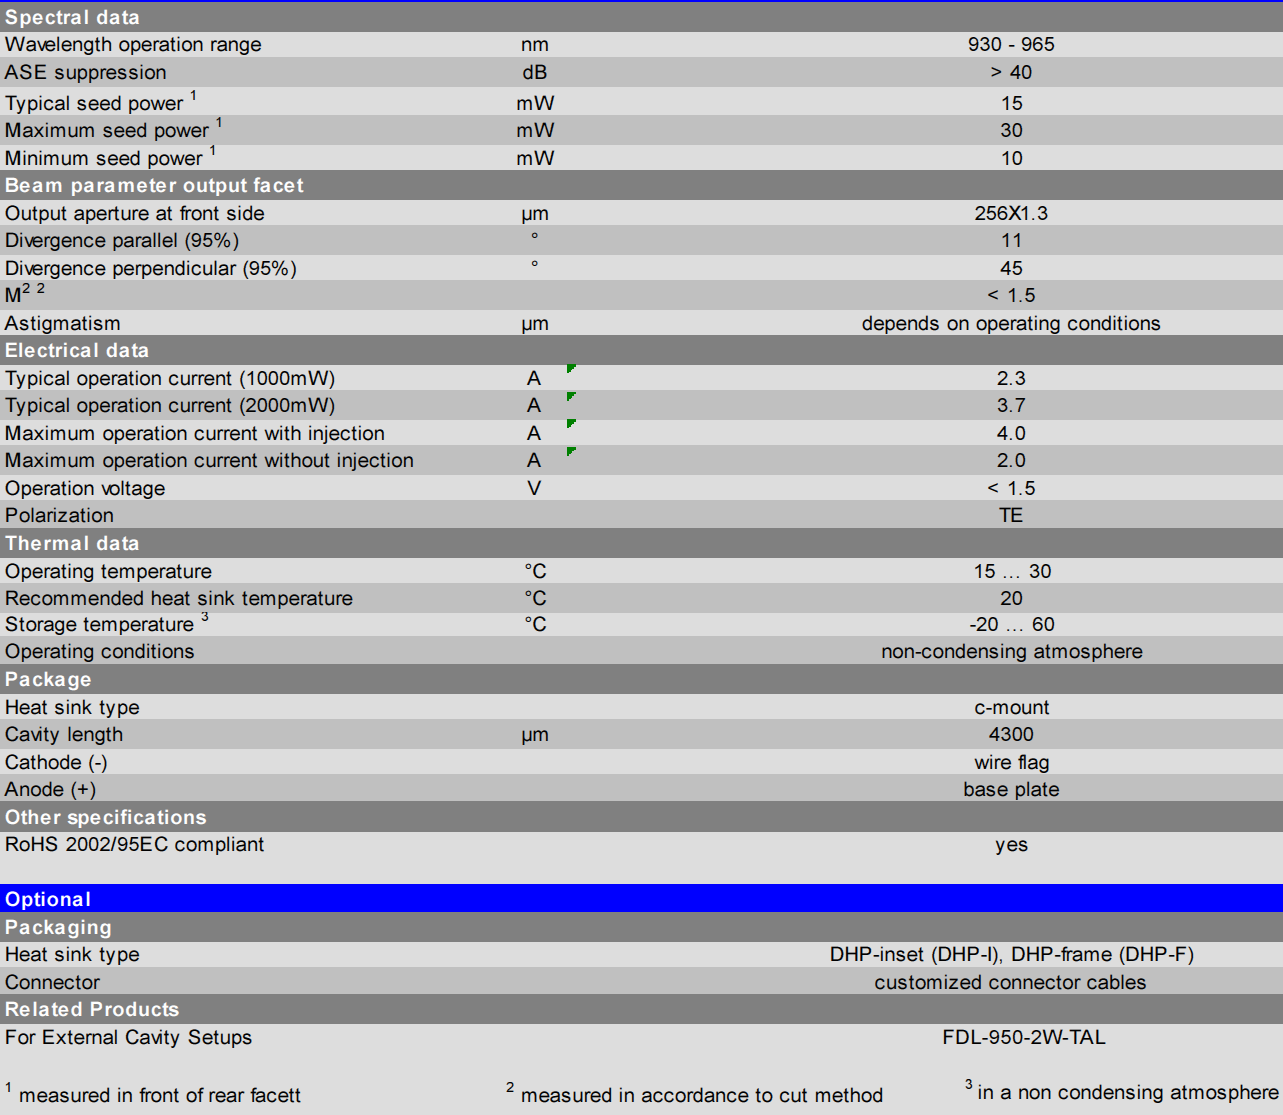Select the 'Anode (+)' label
Viewport: 1283px width, 1115px height.
click(x=50, y=790)
